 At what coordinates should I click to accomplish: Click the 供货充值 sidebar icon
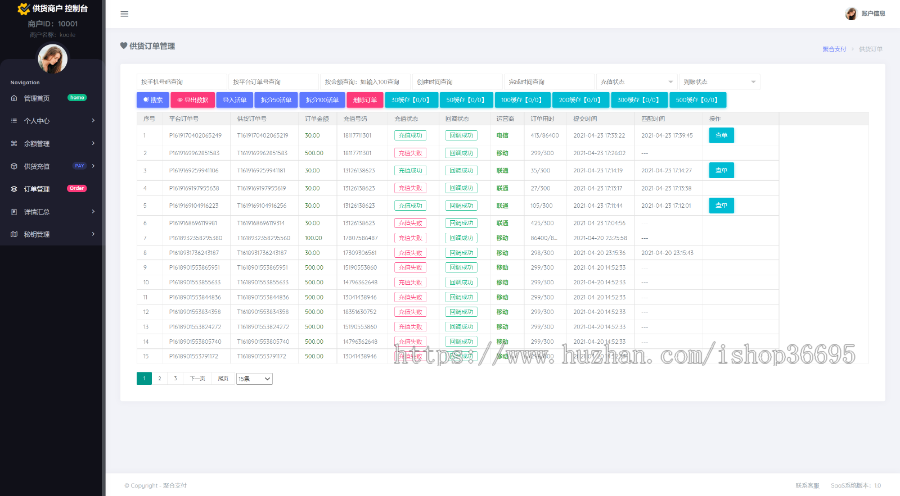pyautogui.click(x=14, y=166)
